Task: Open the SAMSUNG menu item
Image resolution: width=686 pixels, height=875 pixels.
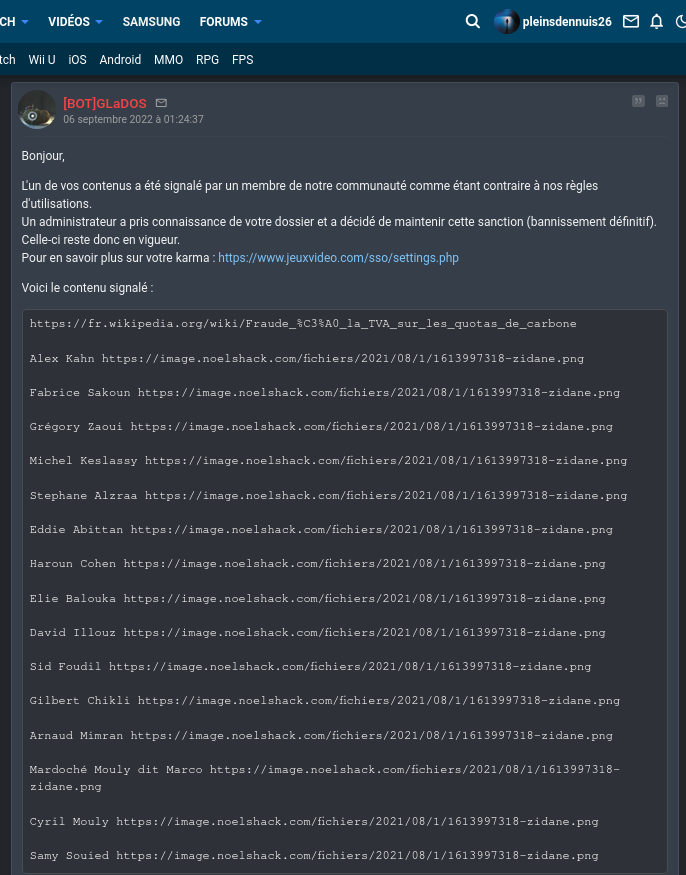Action: tap(151, 22)
